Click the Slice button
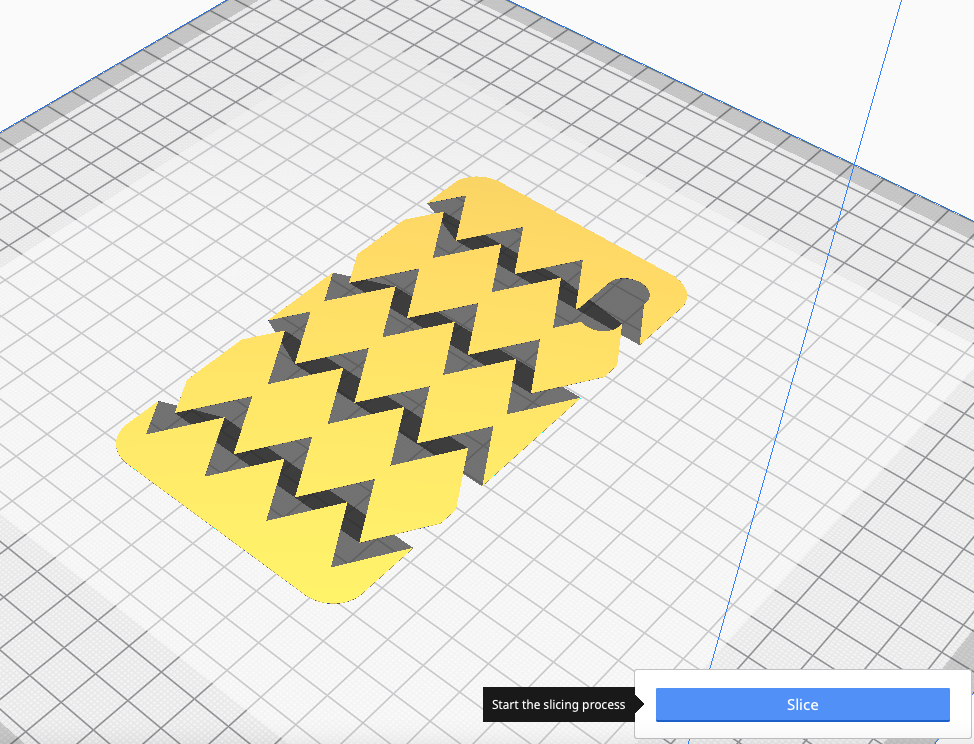974x744 pixels. (x=803, y=704)
